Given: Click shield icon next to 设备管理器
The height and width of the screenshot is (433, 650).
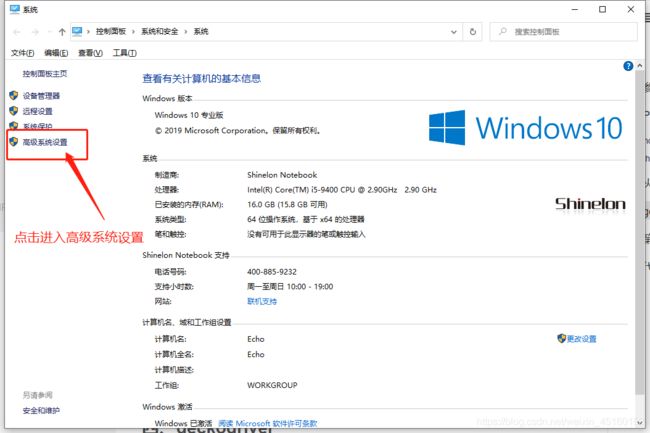Looking at the screenshot, I should point(14,96).
